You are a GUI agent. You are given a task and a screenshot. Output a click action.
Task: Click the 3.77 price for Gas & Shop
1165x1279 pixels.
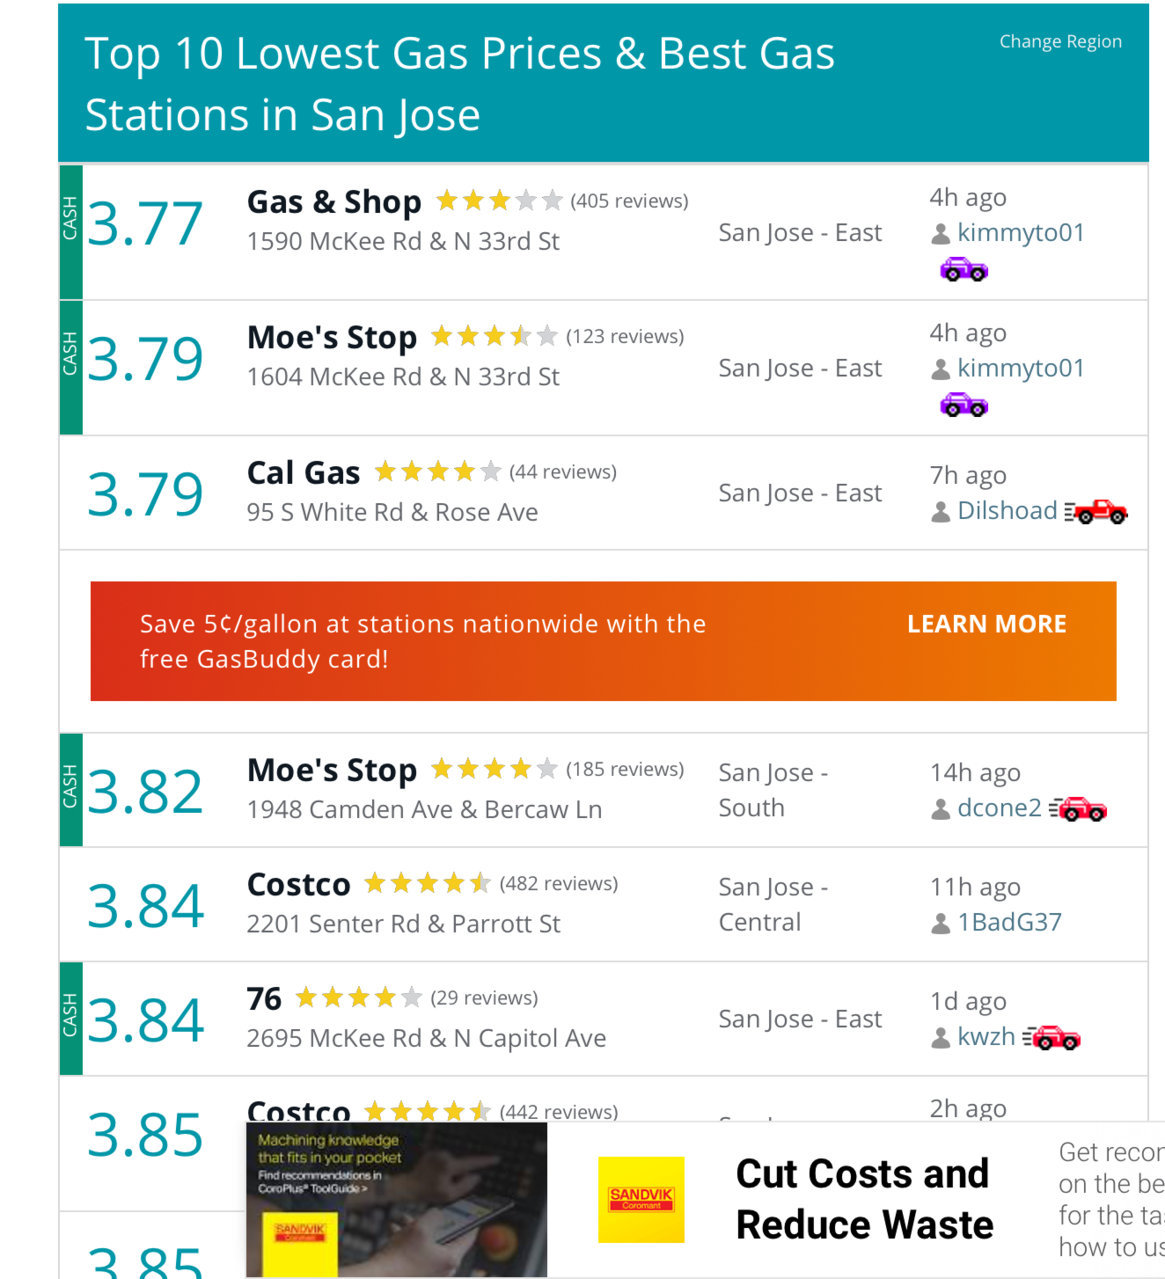pos(145,224)
